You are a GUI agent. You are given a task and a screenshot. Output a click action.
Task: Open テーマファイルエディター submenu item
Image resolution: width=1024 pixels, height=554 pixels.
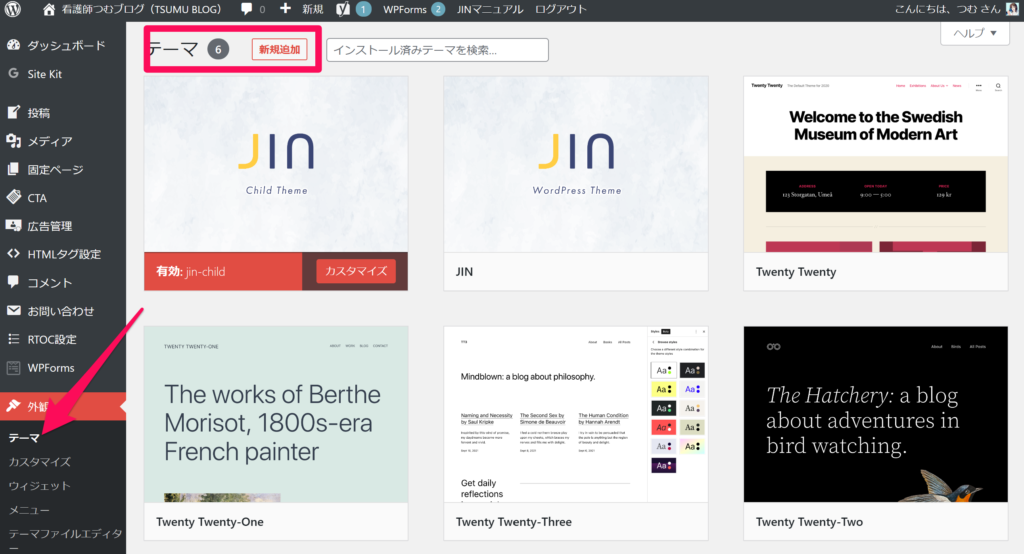(65, 540)
